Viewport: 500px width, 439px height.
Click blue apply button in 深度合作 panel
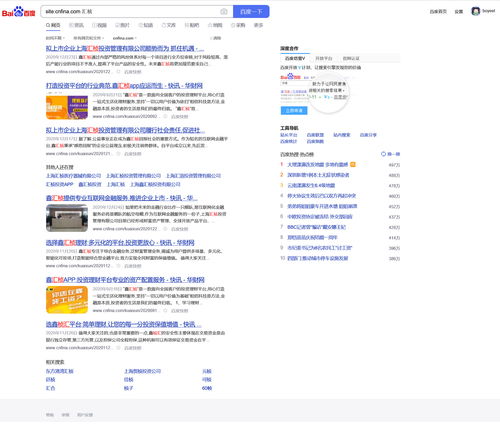(x=294, y=110)
